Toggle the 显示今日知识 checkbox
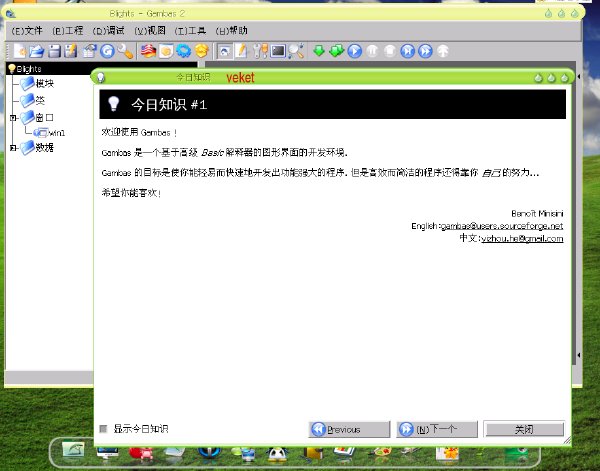Screen dimensions: 600x471 coord(103,429)
